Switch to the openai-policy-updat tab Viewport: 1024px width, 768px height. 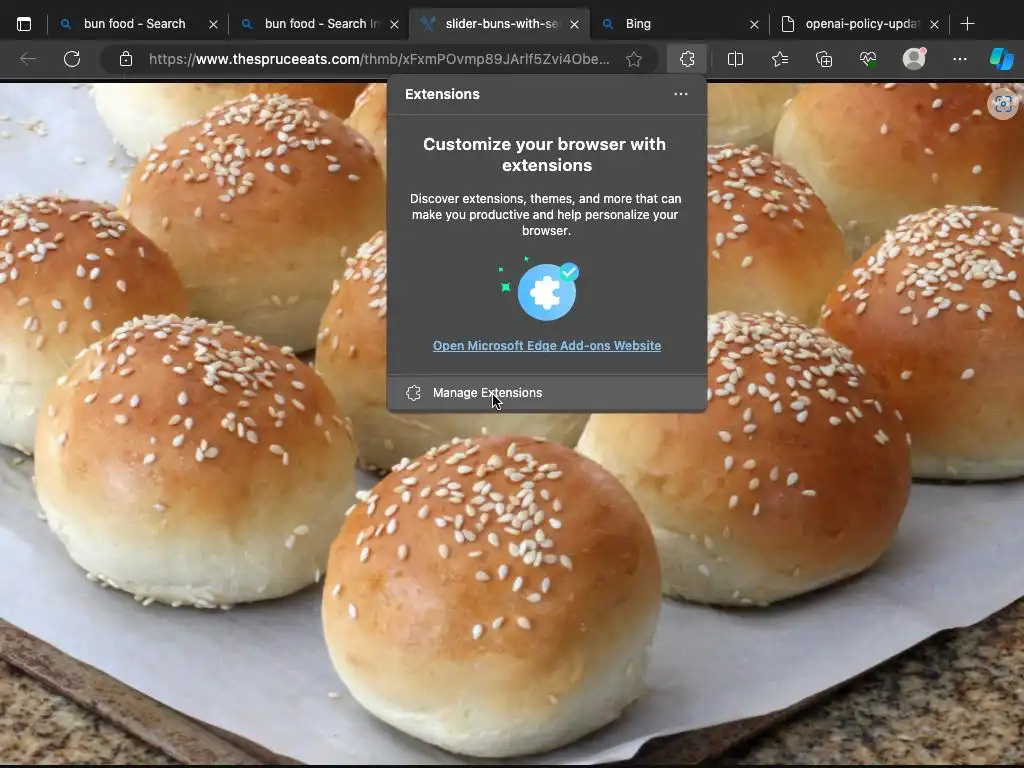[x=861, y=24]
